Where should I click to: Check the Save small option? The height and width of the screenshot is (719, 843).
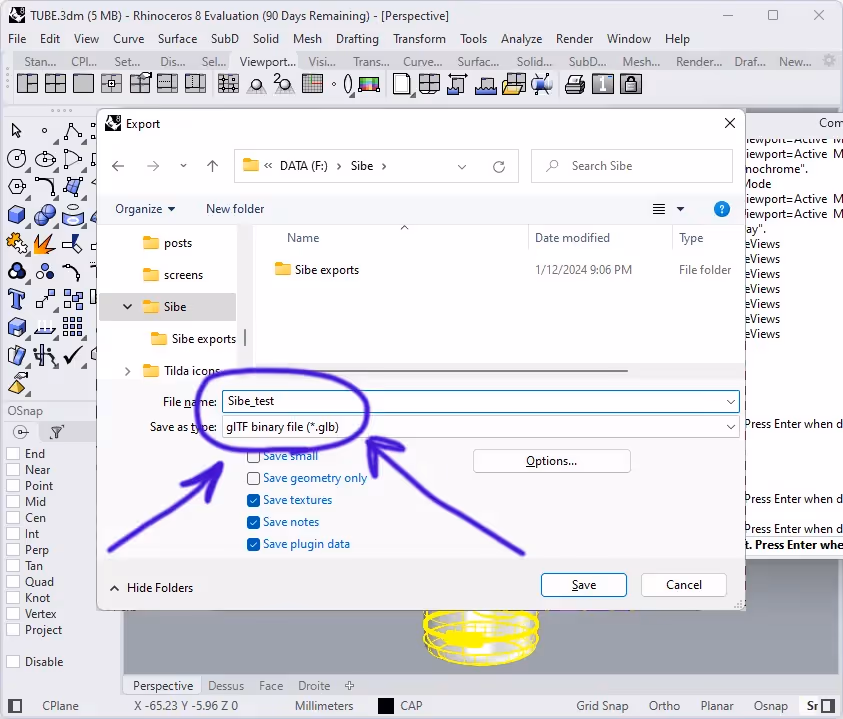pos(253,457)
